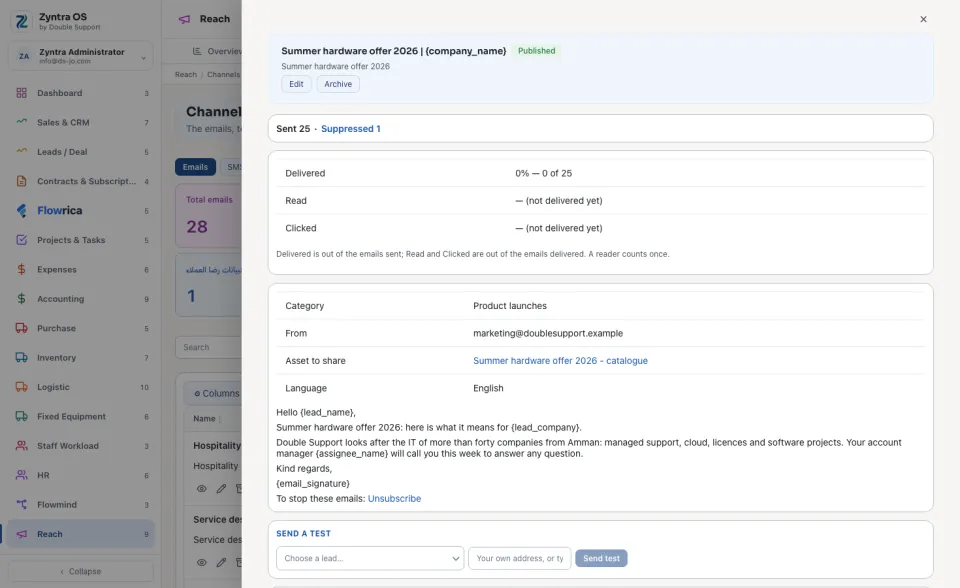Open the Columns selector in the table
The width and height of the screenshot is (960, 588).
[216, 393]
